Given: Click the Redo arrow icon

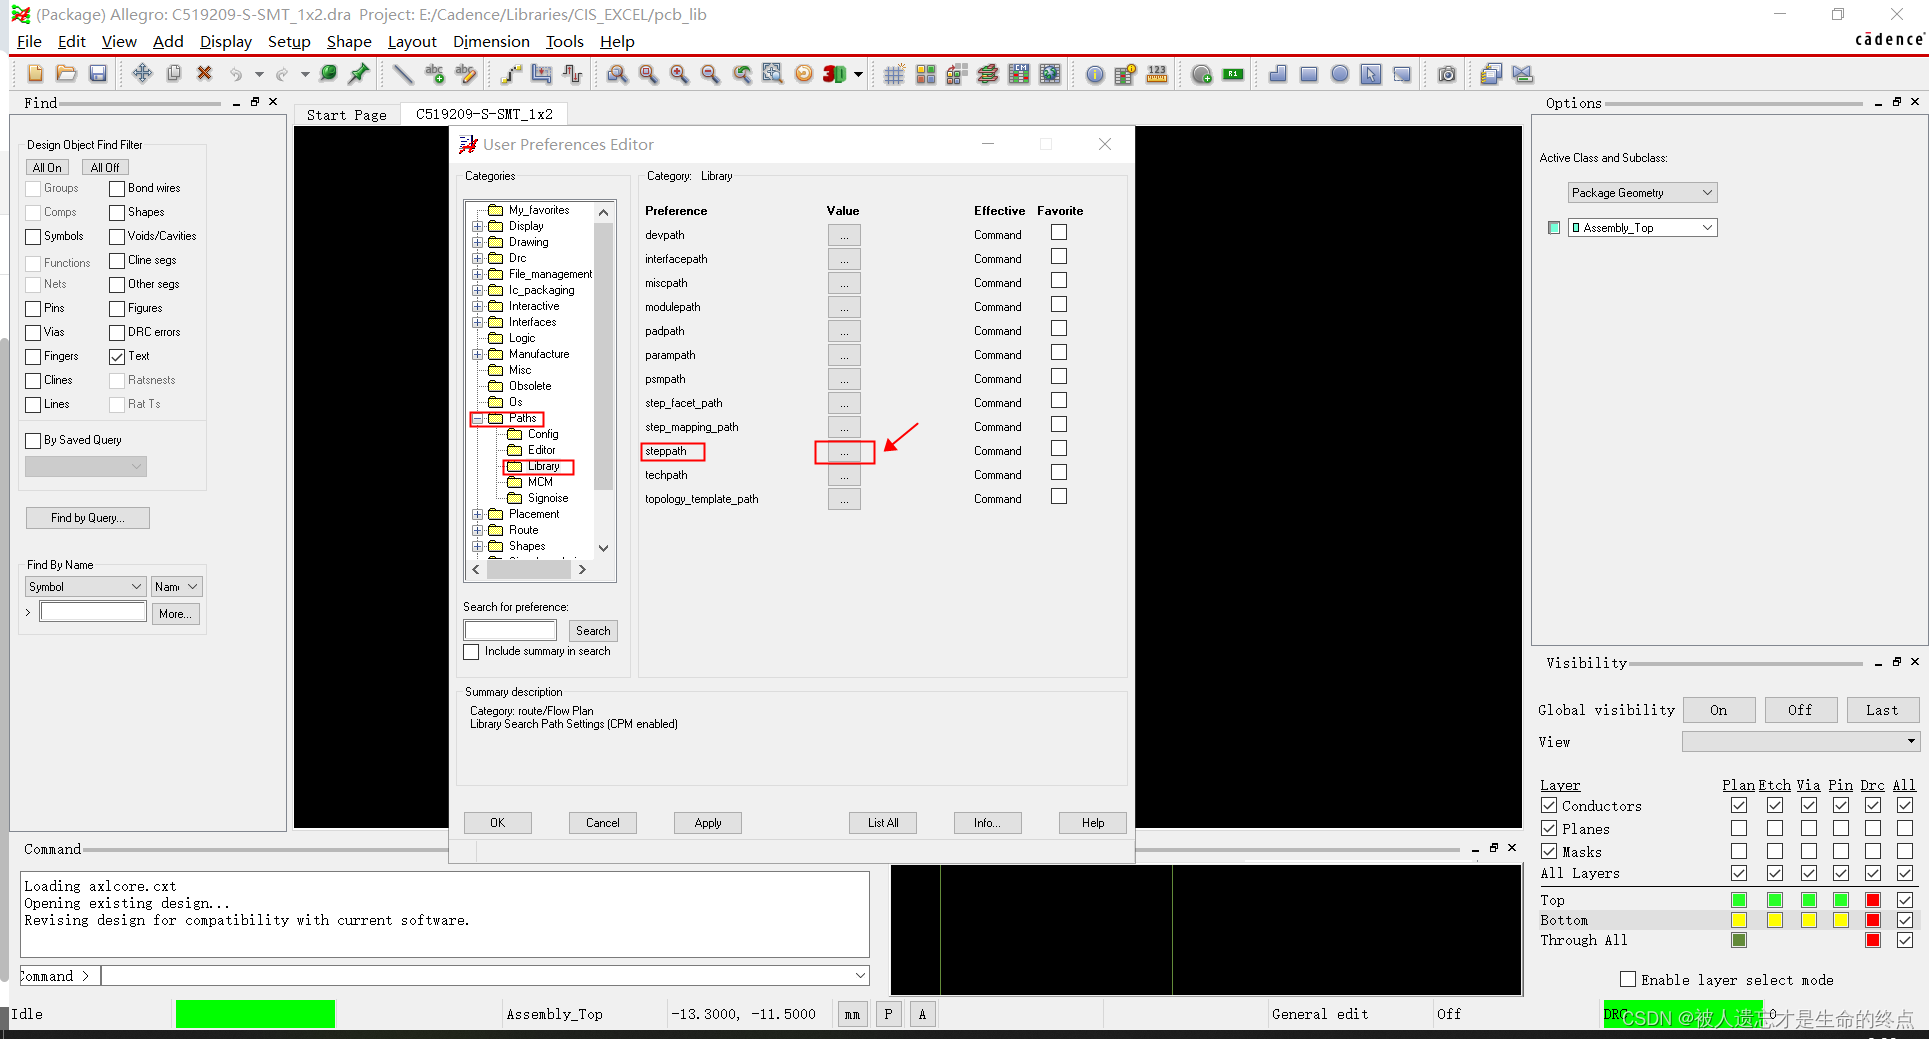Looking at the screenshot, I should click(x=282, y=74).
